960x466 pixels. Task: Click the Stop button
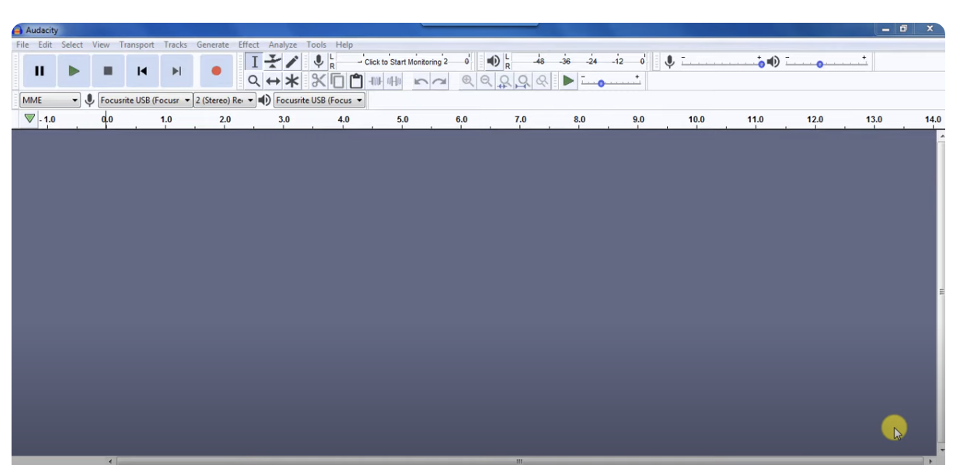click(108, 71)
